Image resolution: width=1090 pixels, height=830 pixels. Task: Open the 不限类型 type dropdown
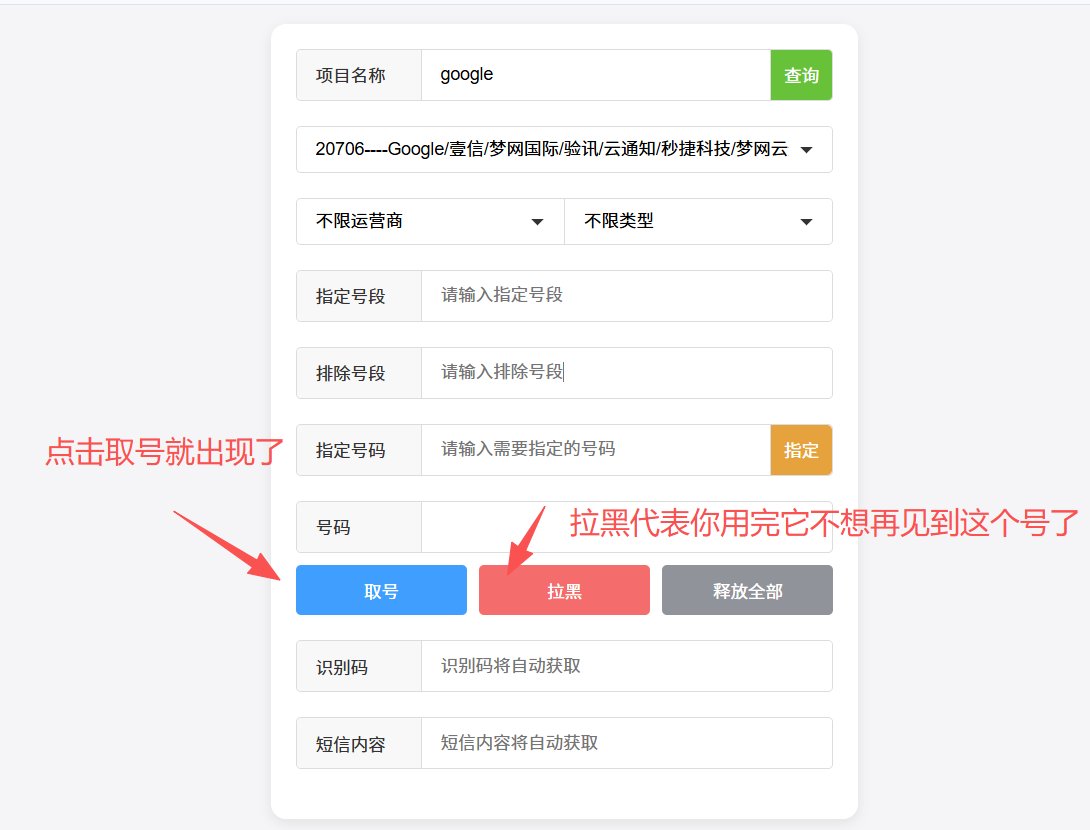[698, 221]
